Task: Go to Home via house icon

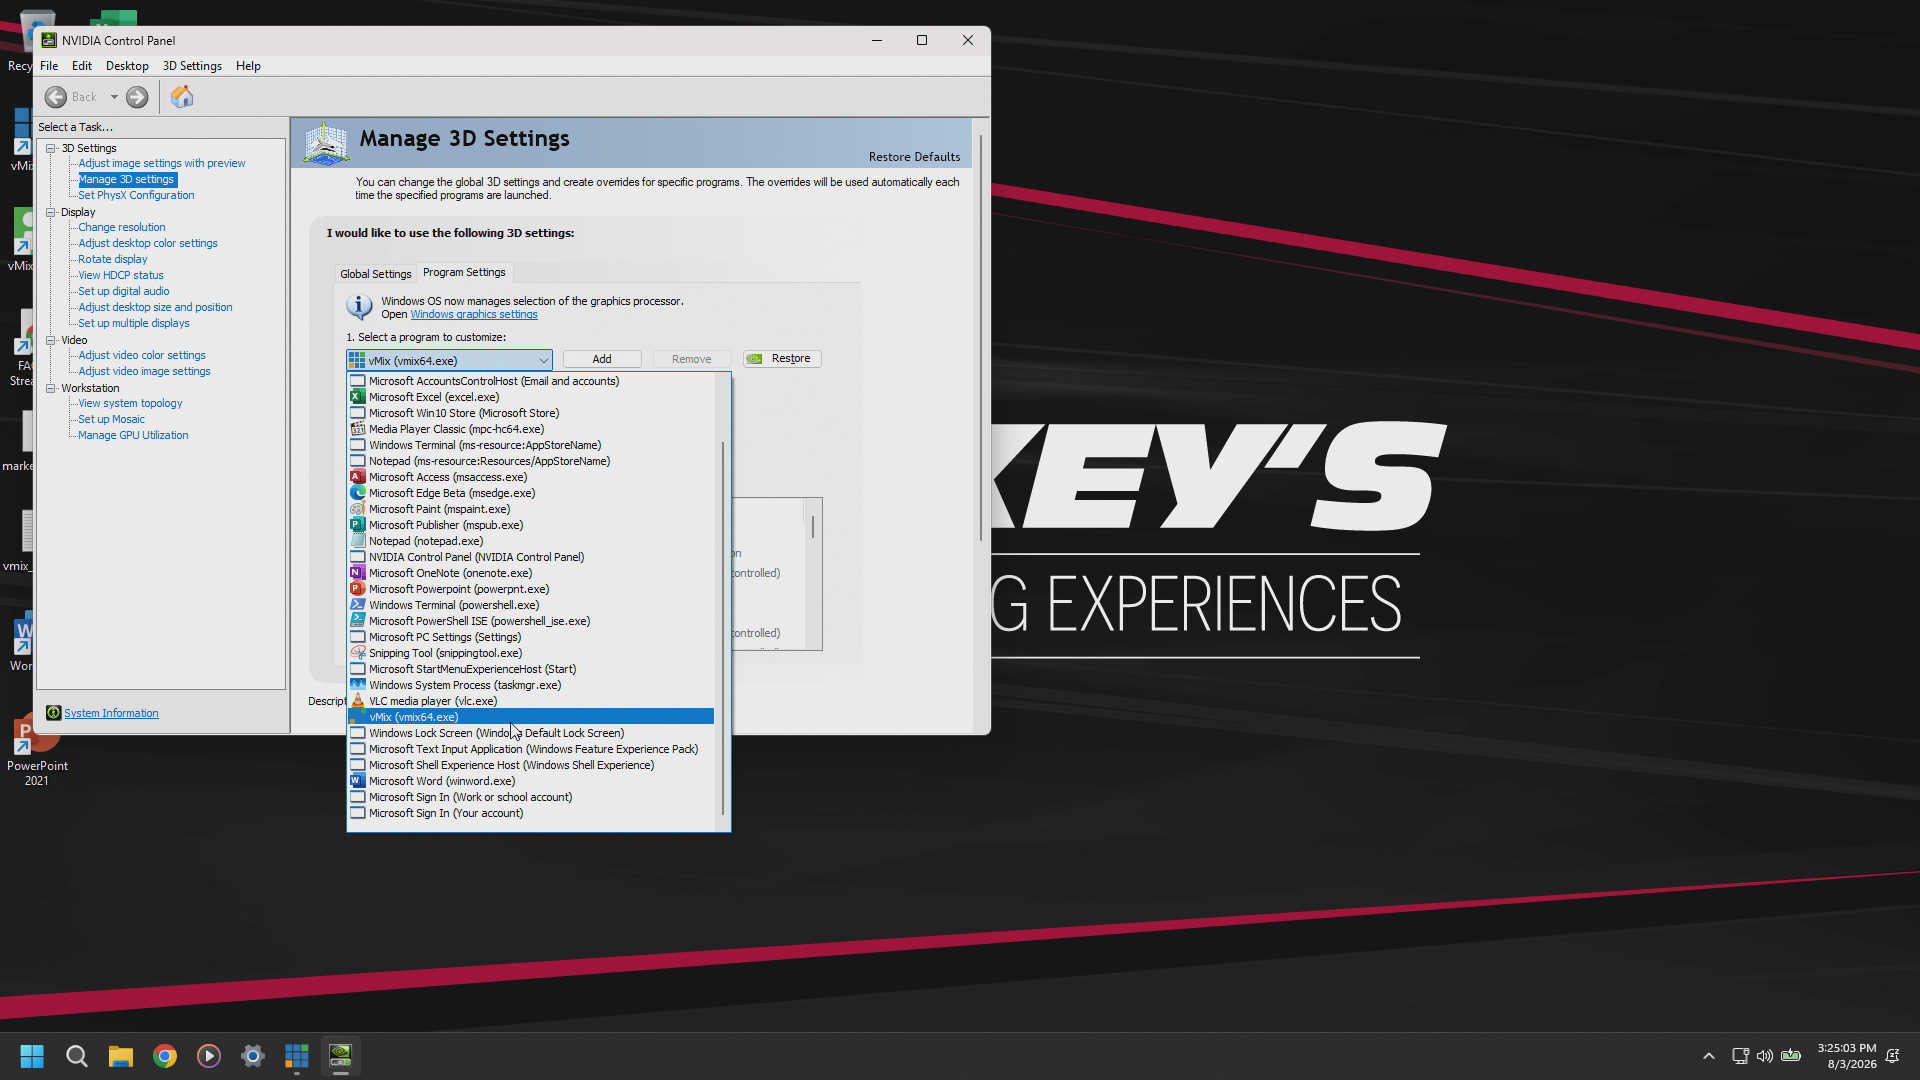Action: click(x=182, y=97)
